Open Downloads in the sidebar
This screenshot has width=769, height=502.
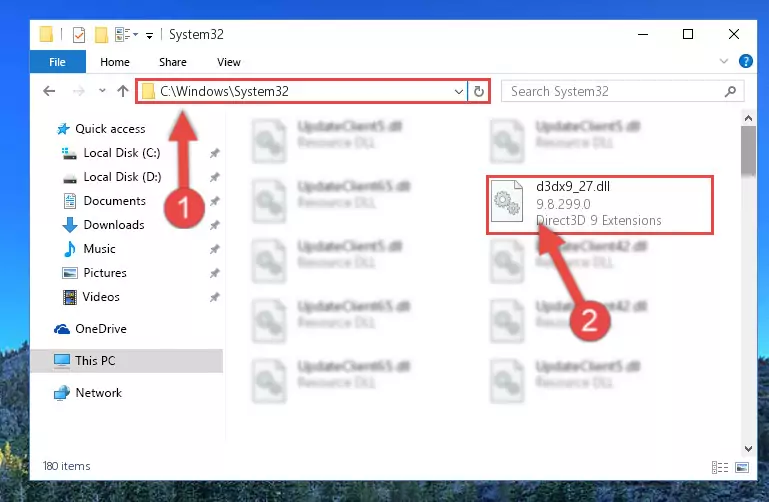(103, 225)
